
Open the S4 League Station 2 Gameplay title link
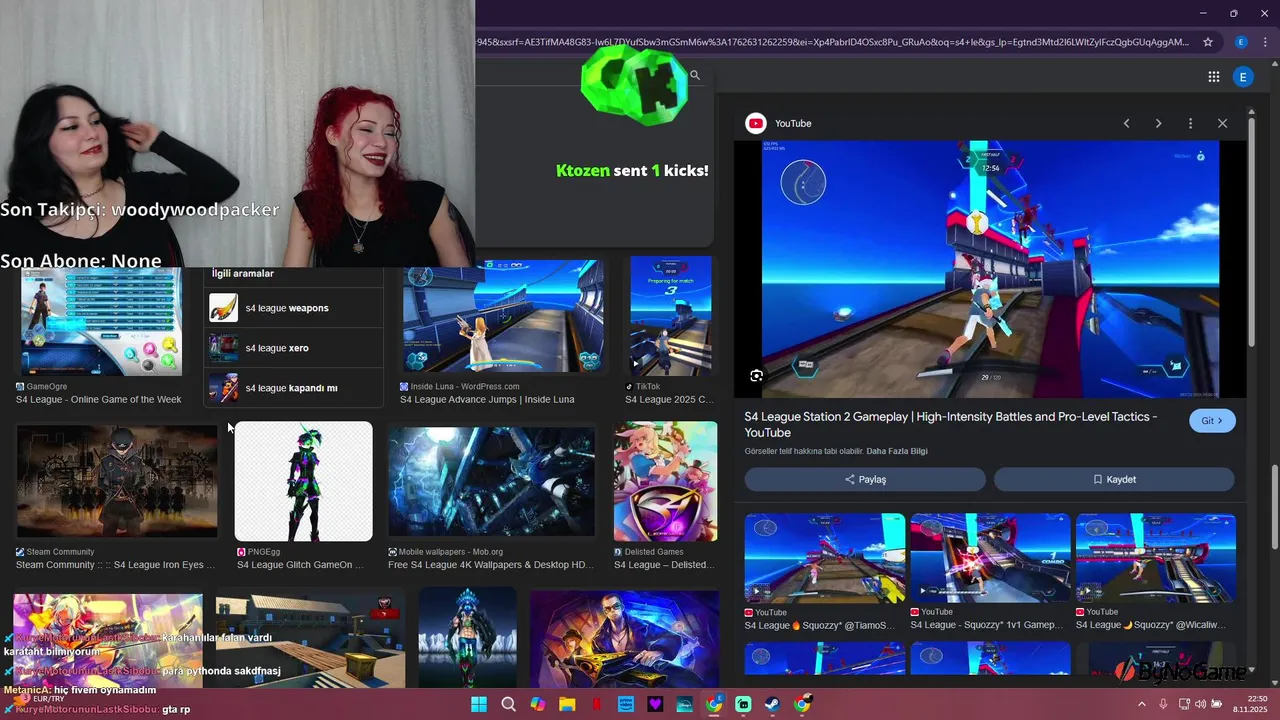click(951, 424)
